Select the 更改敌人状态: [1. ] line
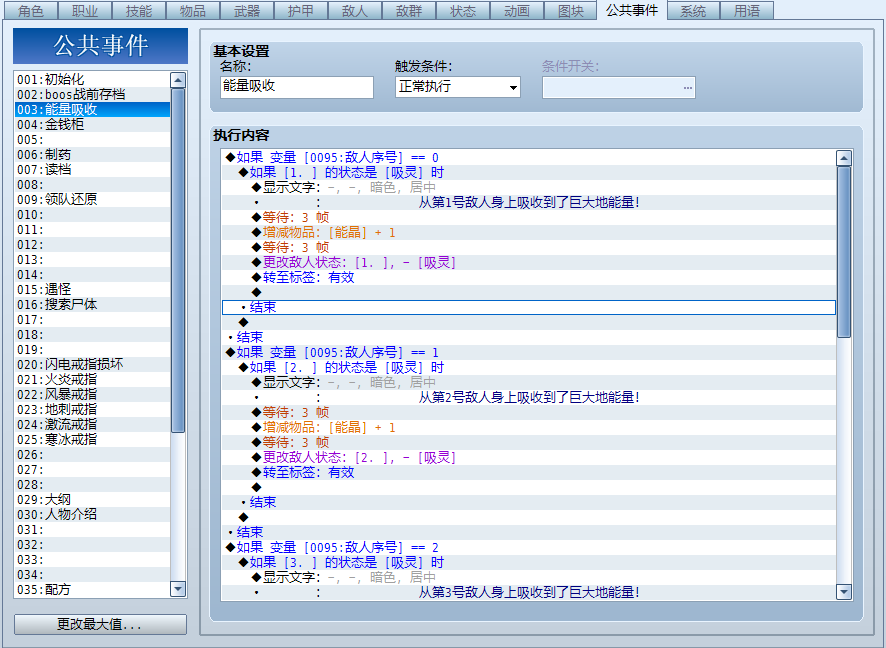Image resolution: width=886 pixels, height=648 pixels. point(529,262)
